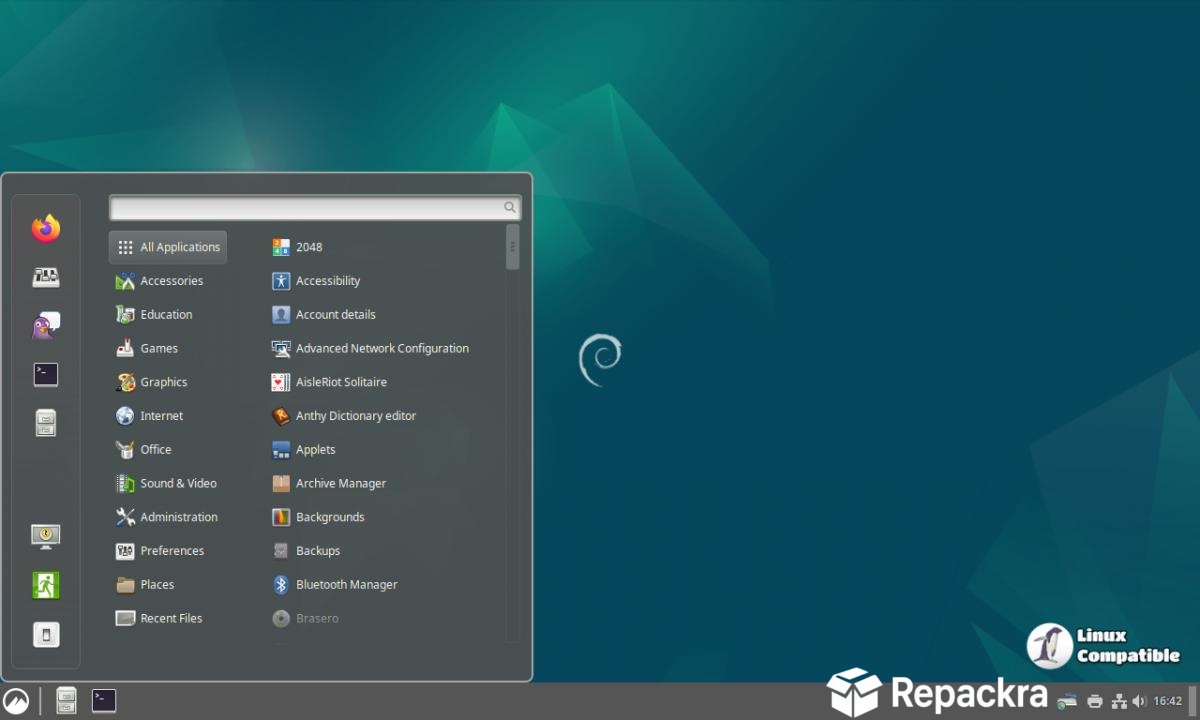The image size is (1200, 720).
Task: Open System Settings from favorites sidebar
Action: [x=45, y=277]
